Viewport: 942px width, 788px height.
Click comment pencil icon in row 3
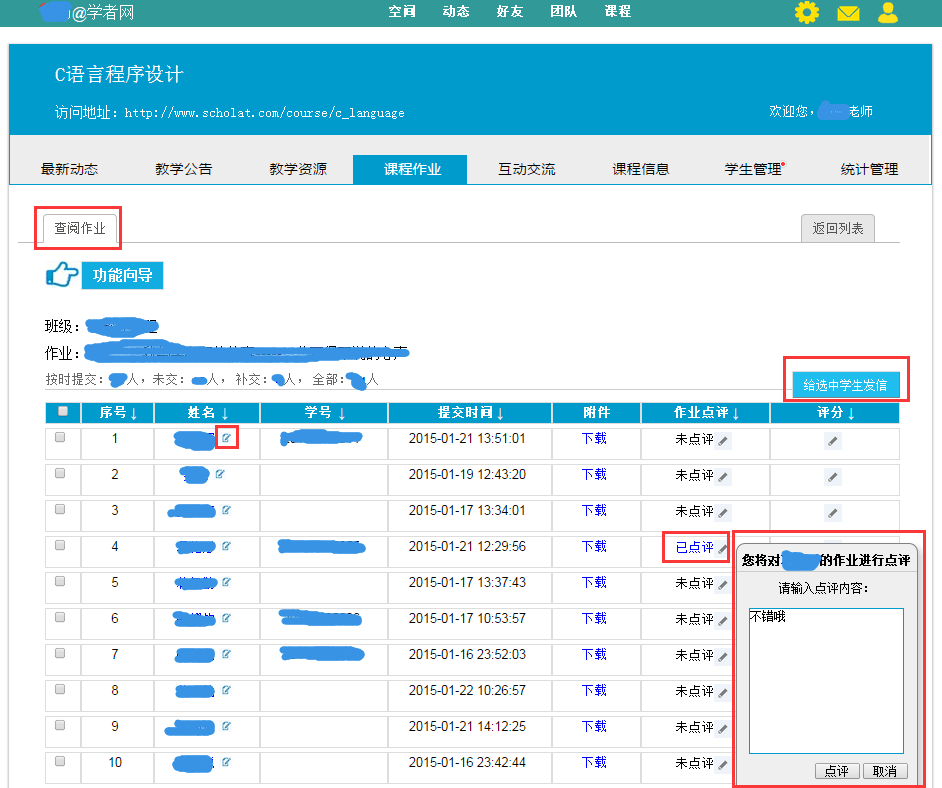tap(723, 513)
